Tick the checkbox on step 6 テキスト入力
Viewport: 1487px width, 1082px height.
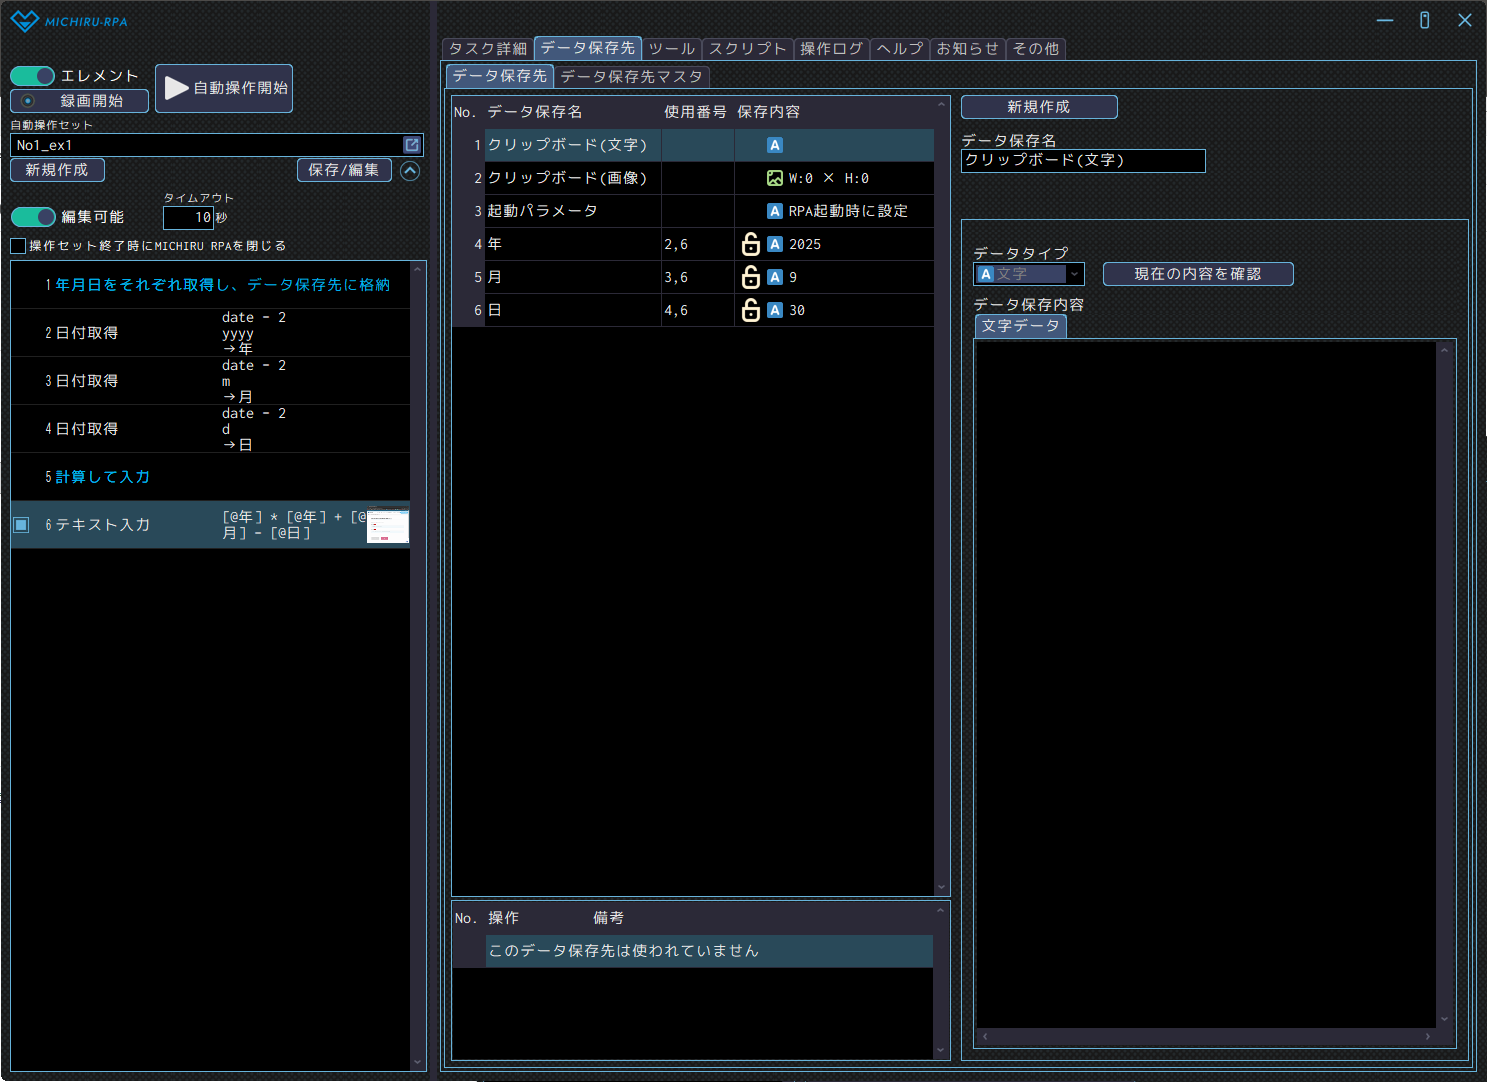[x=21, y=525]
